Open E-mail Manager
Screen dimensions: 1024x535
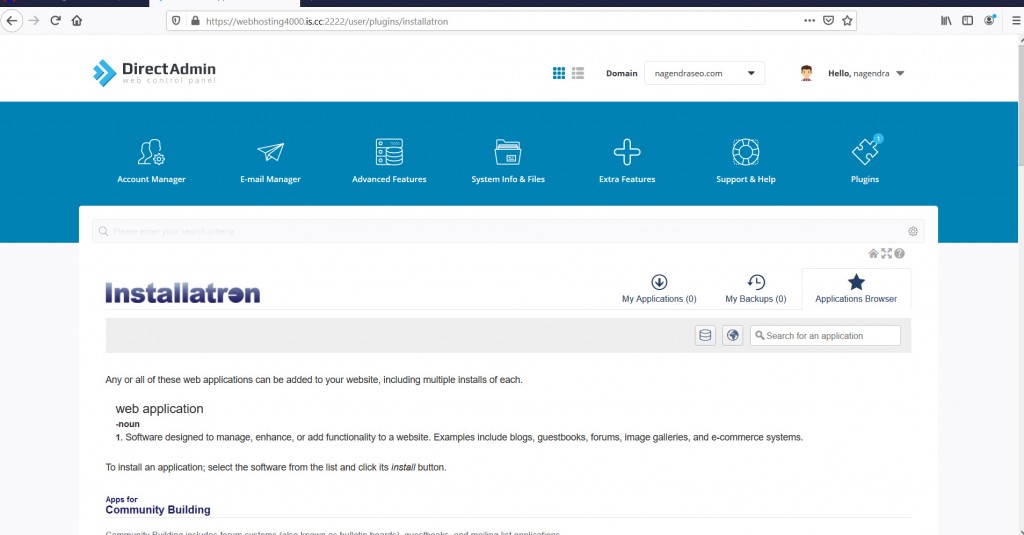click(270, 161)
